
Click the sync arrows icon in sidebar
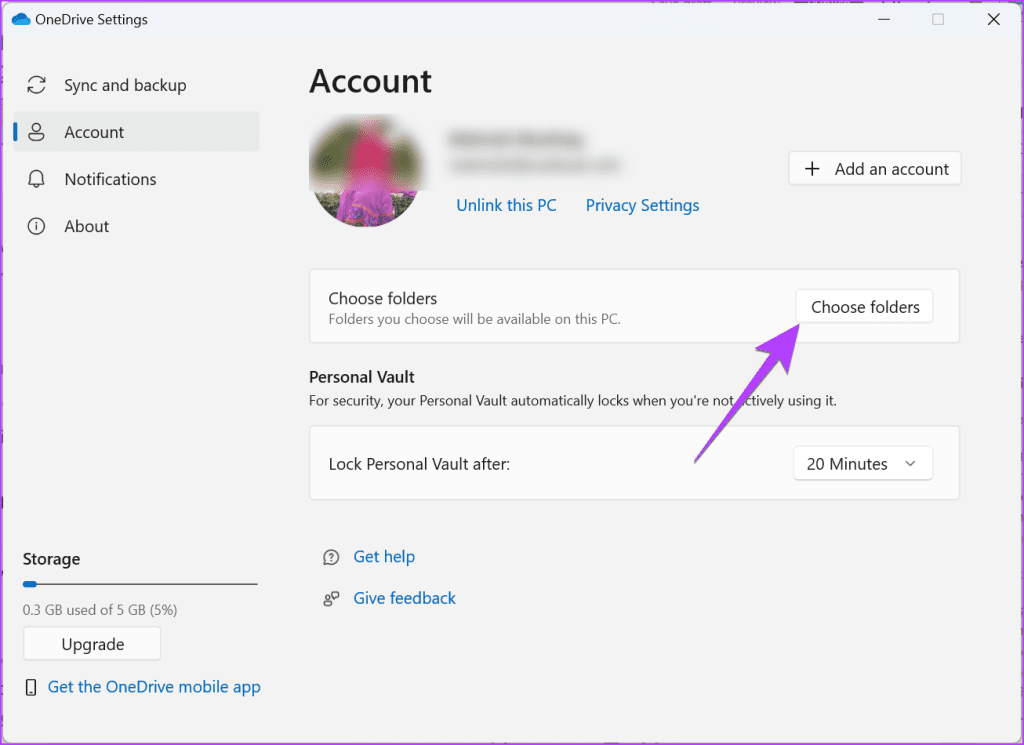(36, 85)
